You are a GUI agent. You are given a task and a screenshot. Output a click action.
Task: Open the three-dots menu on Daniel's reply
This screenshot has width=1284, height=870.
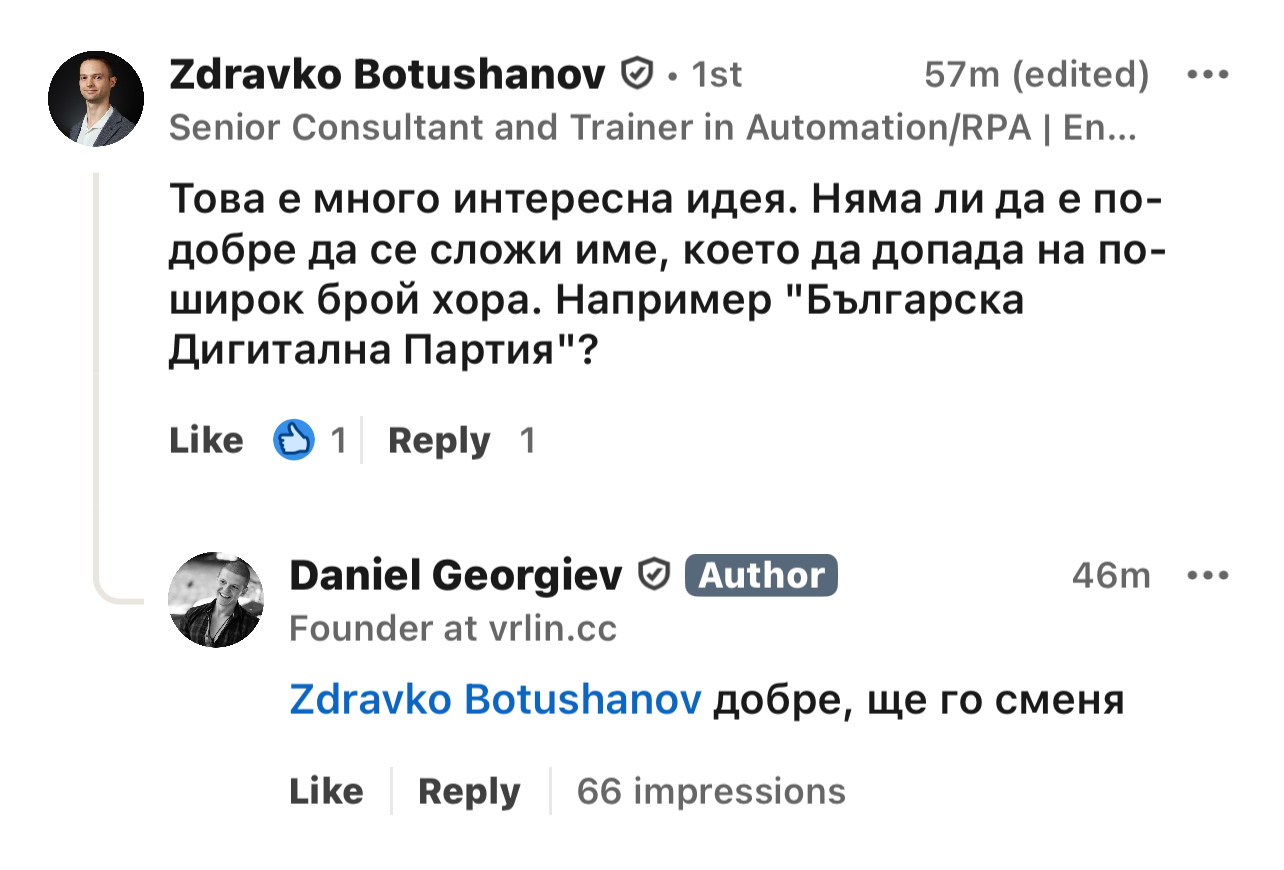click(1207, 575)
